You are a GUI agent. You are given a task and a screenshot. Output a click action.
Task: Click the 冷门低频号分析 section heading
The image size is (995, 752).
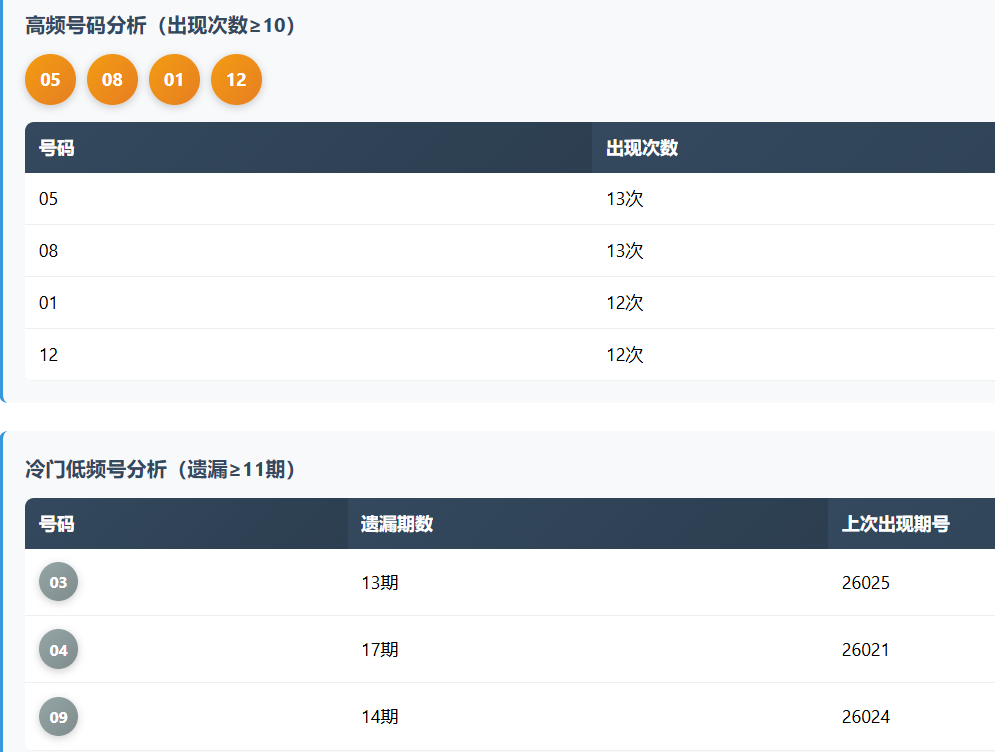(x=161, y=469)
